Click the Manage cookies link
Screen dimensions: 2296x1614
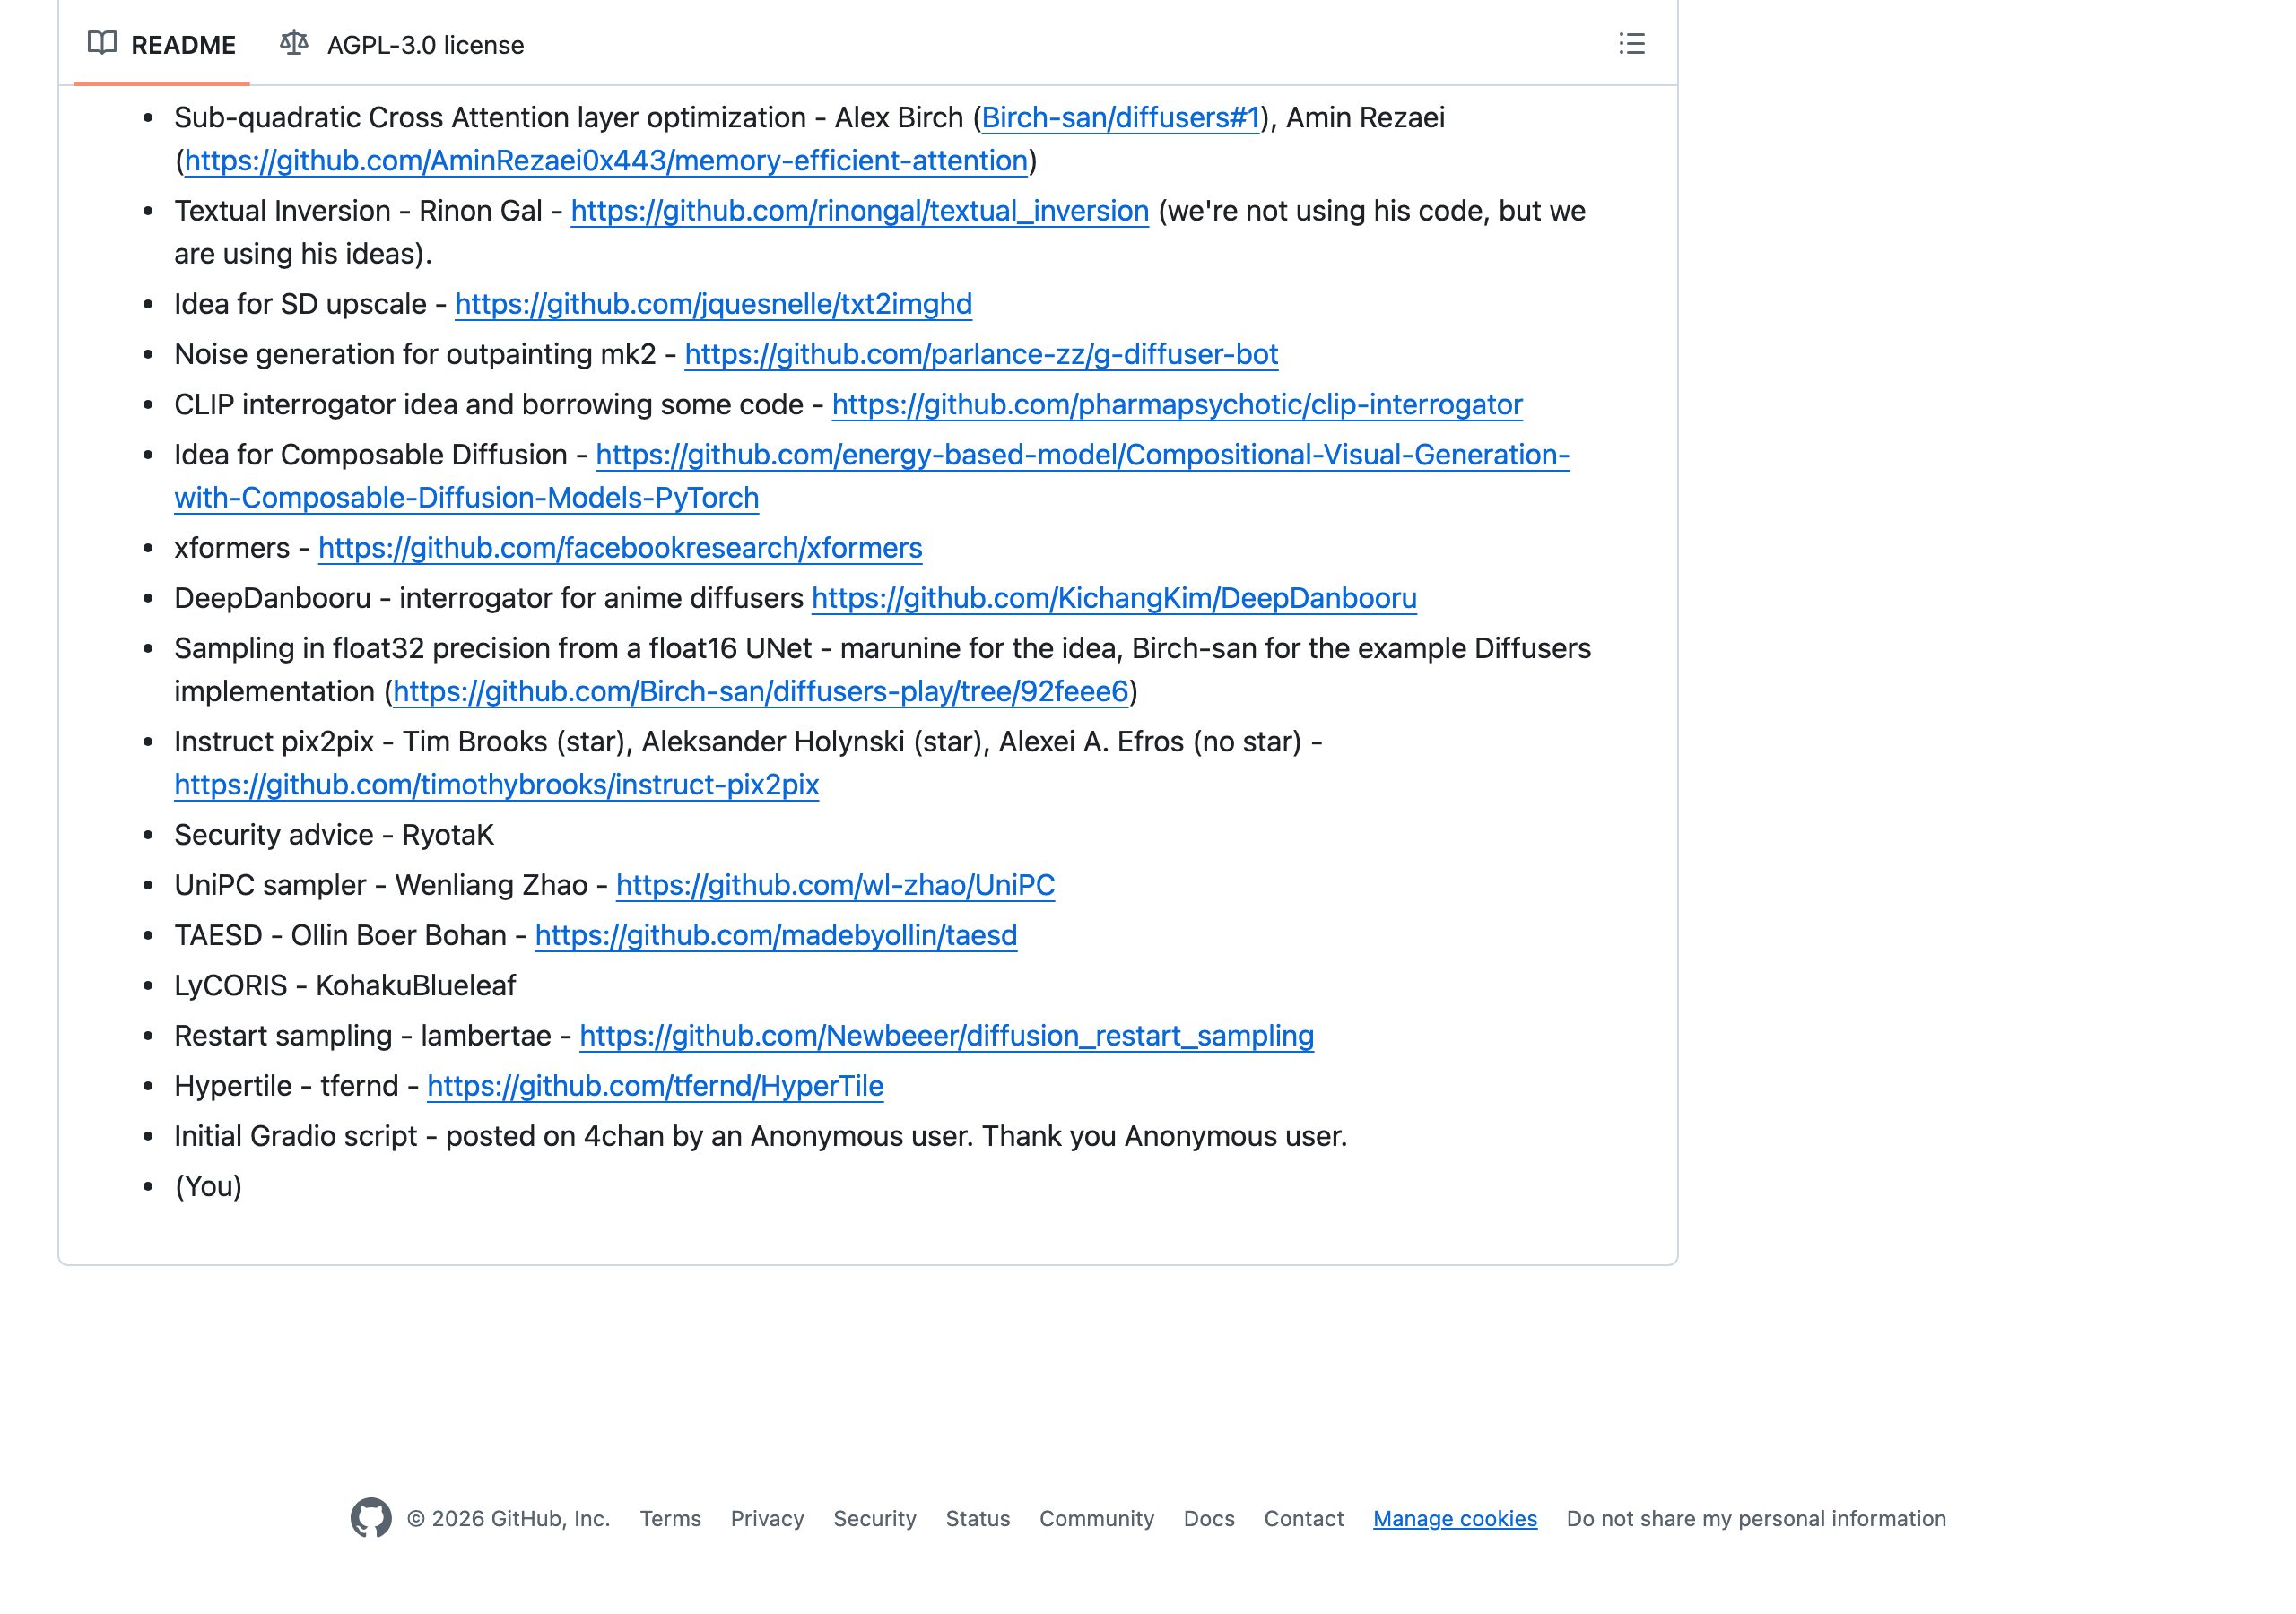pyautogui.click(x=1455, y=1518)
